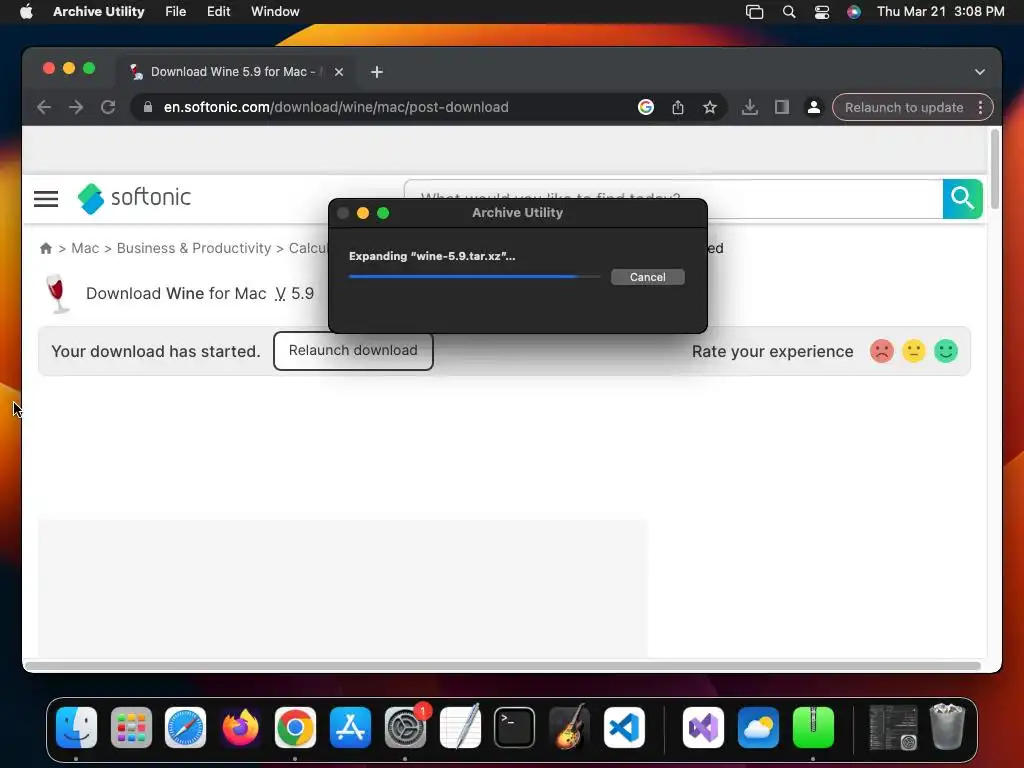The height and width of the screenshot is (768, 1024).
Task: Cancel the wine-5.9.tar.xz expansion
Action: click(647, 277)
